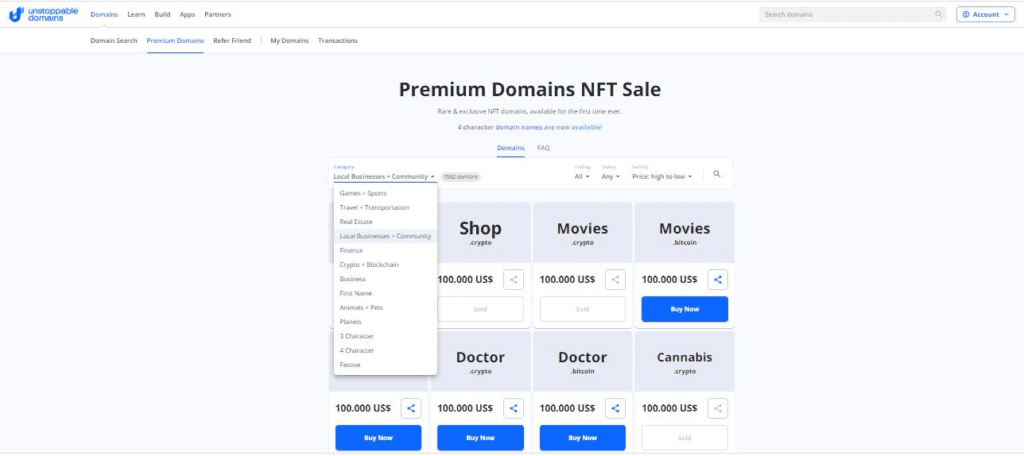Open the Partners top menu
This screenshot has height=456, width=1024.
217,14
